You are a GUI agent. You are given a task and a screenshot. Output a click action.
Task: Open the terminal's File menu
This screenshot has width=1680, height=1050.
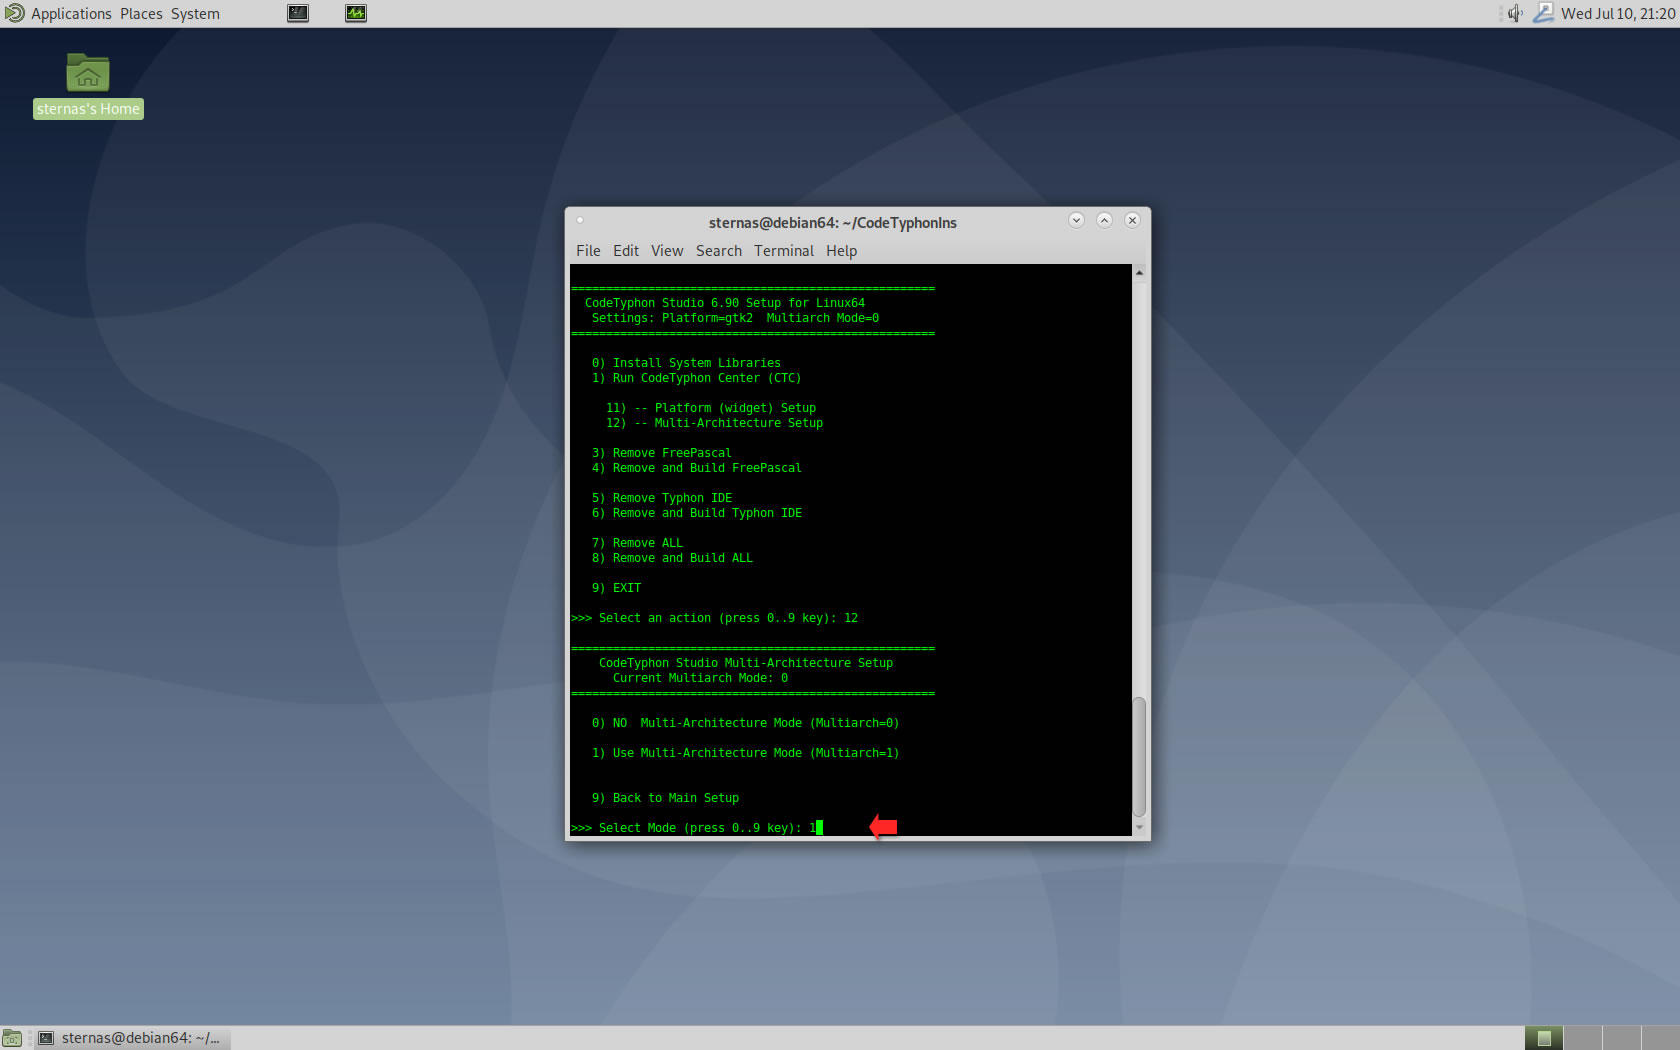click(x=588, y=251)
